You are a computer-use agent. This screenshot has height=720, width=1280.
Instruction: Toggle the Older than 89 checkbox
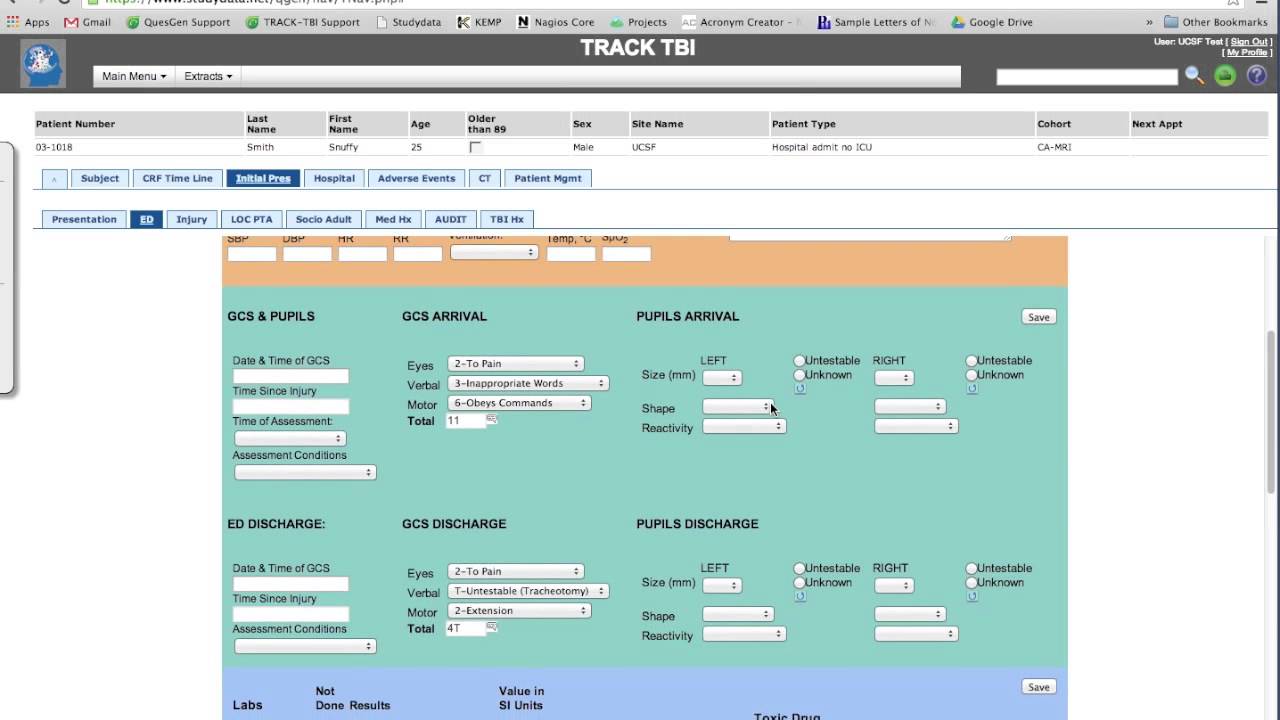pyautogui.click(x=475, y=147)
